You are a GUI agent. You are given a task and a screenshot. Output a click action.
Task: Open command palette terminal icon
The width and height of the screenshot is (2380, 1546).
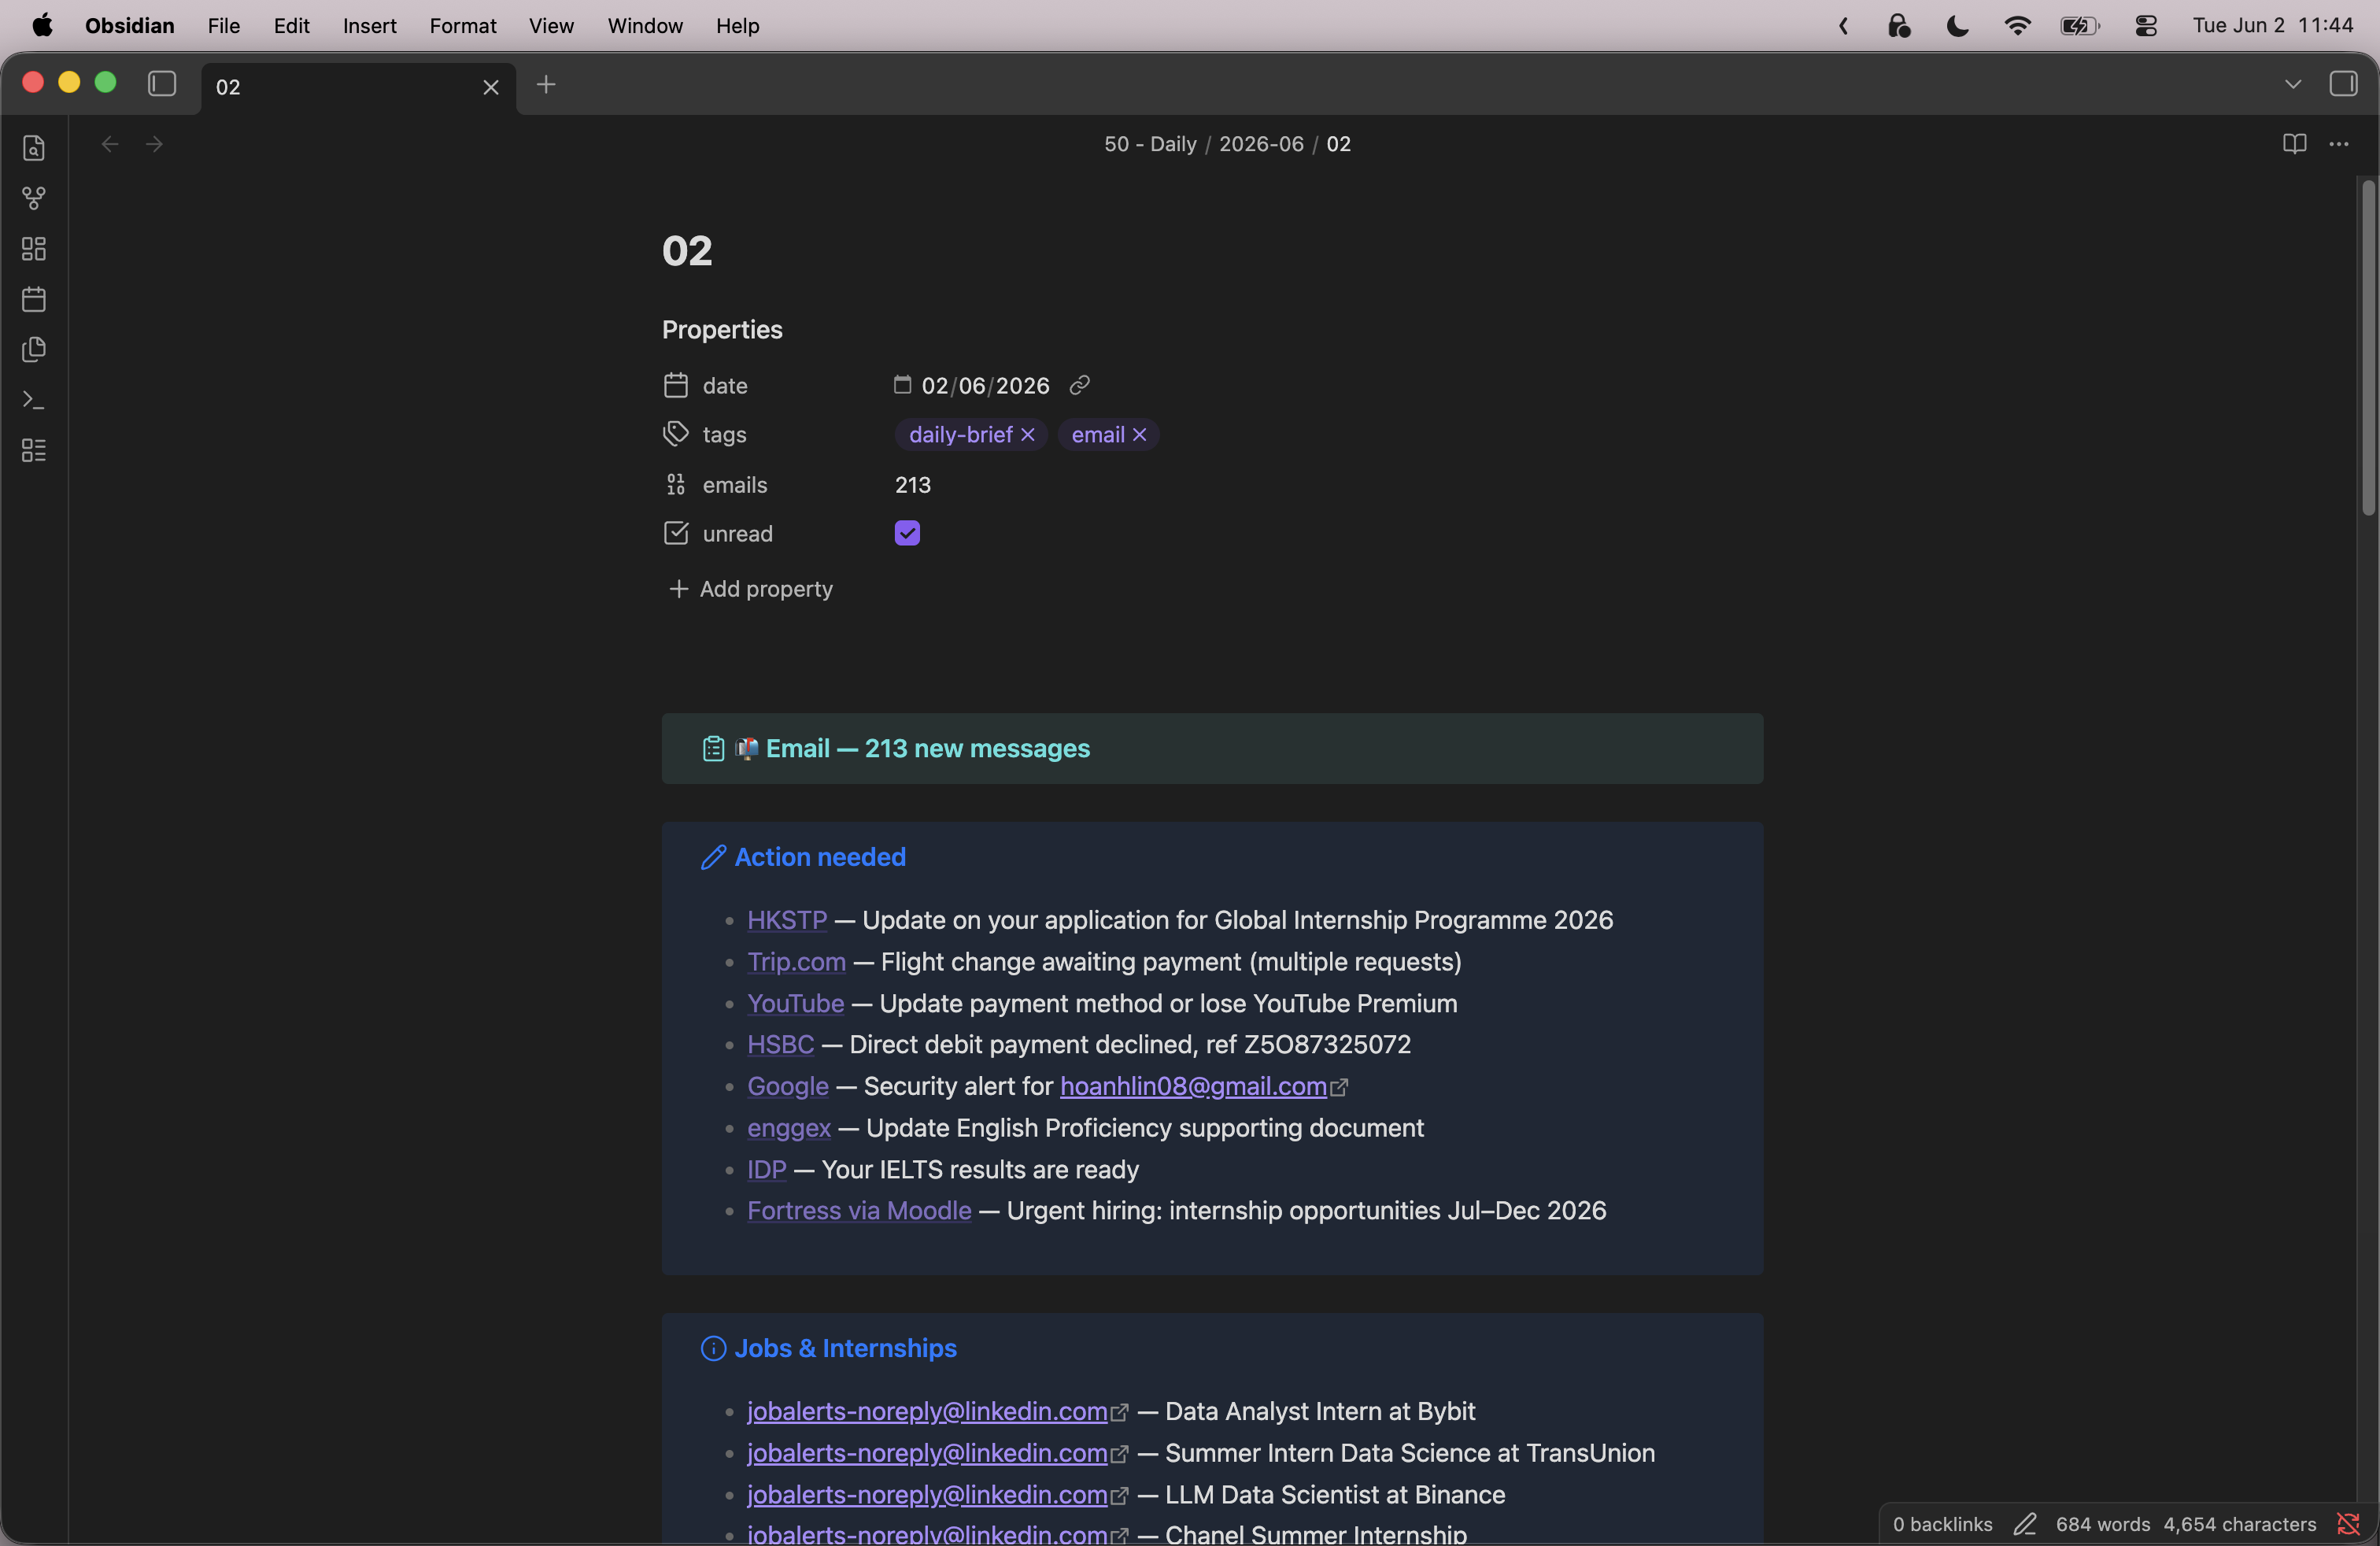pyautogui.click(x=34, y=400)
